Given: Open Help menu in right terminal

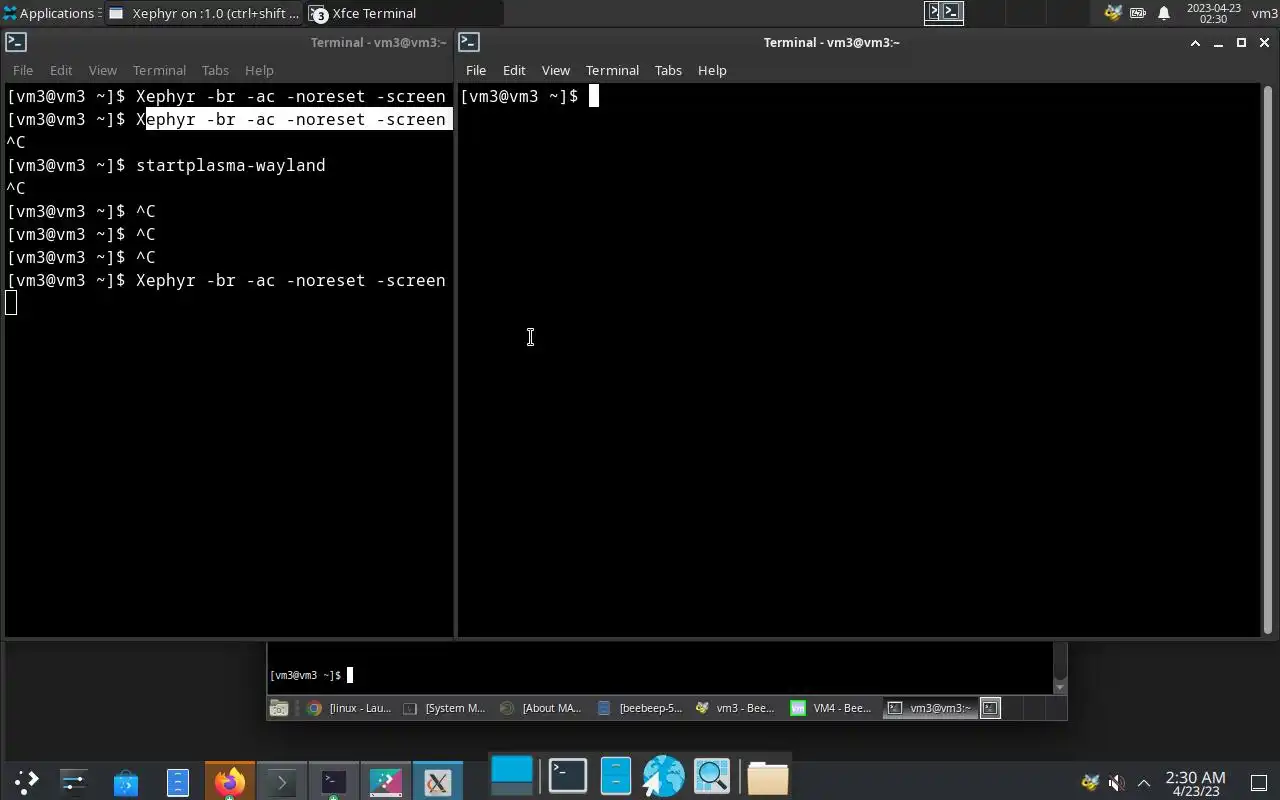Looking at the screenshot, I should pos(712,70).
